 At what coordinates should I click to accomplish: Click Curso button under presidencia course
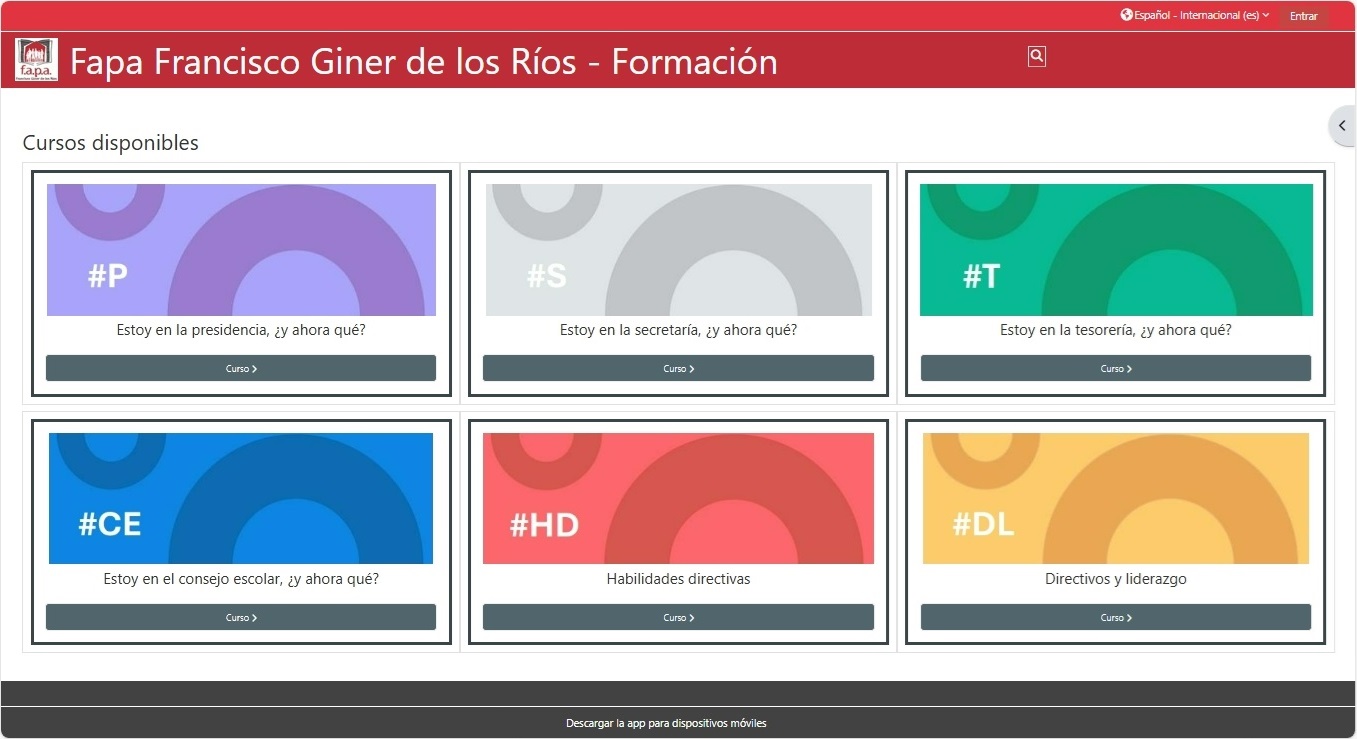click(241, 368)
